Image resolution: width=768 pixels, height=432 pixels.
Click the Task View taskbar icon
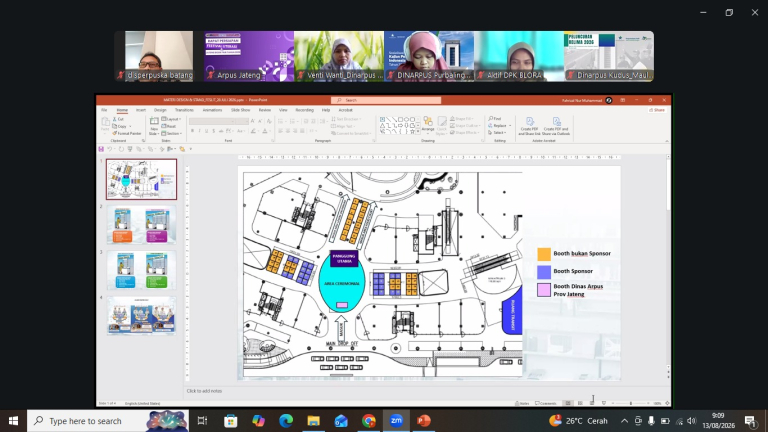[x=202, y=421]
